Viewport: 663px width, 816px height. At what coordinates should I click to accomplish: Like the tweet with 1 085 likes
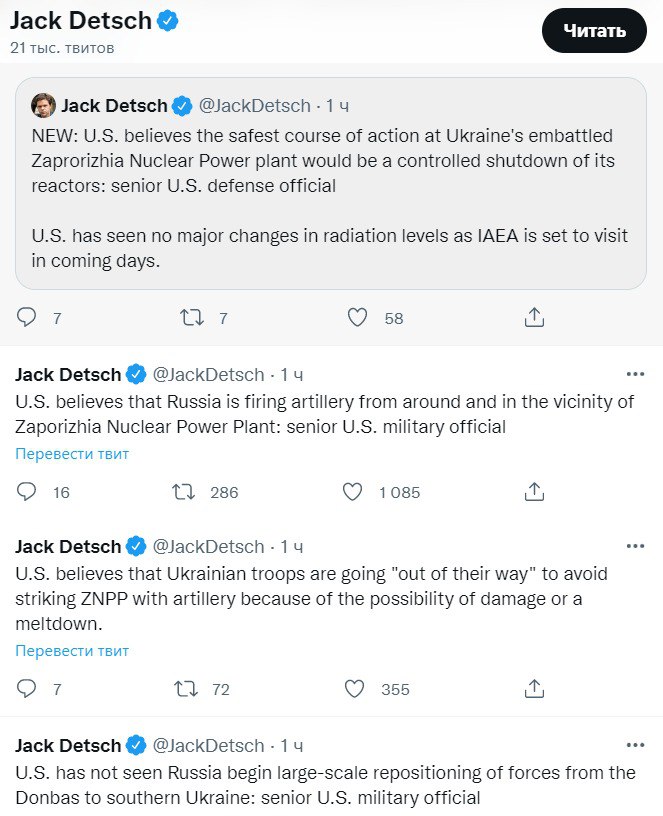[352, 492]
